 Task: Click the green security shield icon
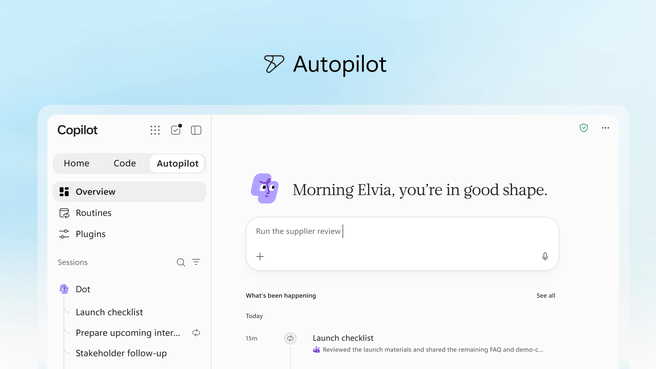tap(584, 128)
